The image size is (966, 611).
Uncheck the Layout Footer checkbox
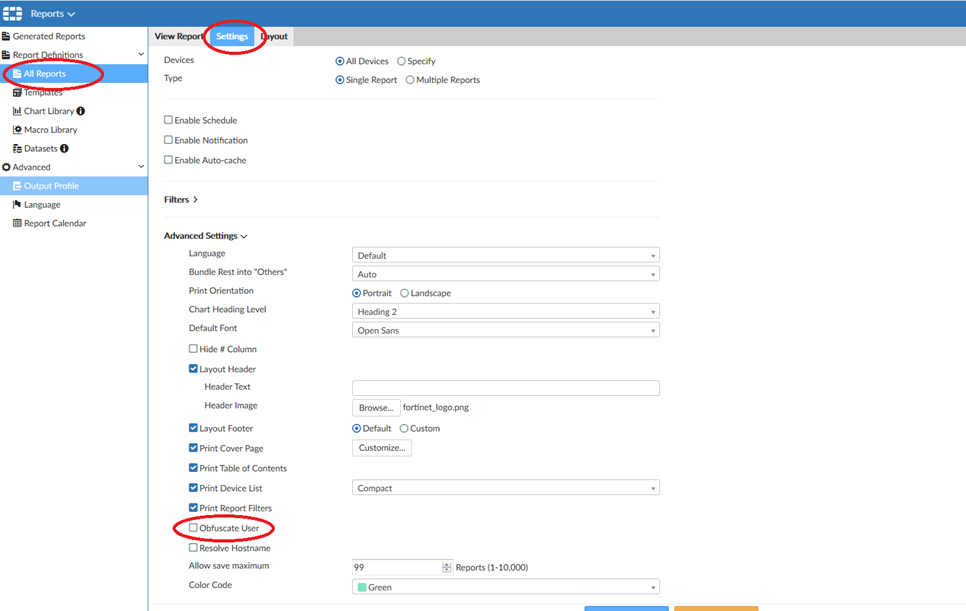[x=193, y=427]
